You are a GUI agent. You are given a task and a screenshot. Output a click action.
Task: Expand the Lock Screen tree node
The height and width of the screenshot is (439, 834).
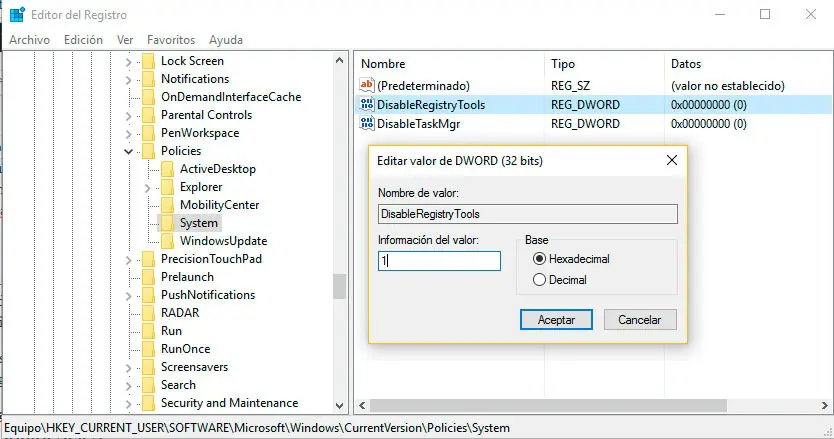click(128, 61)
